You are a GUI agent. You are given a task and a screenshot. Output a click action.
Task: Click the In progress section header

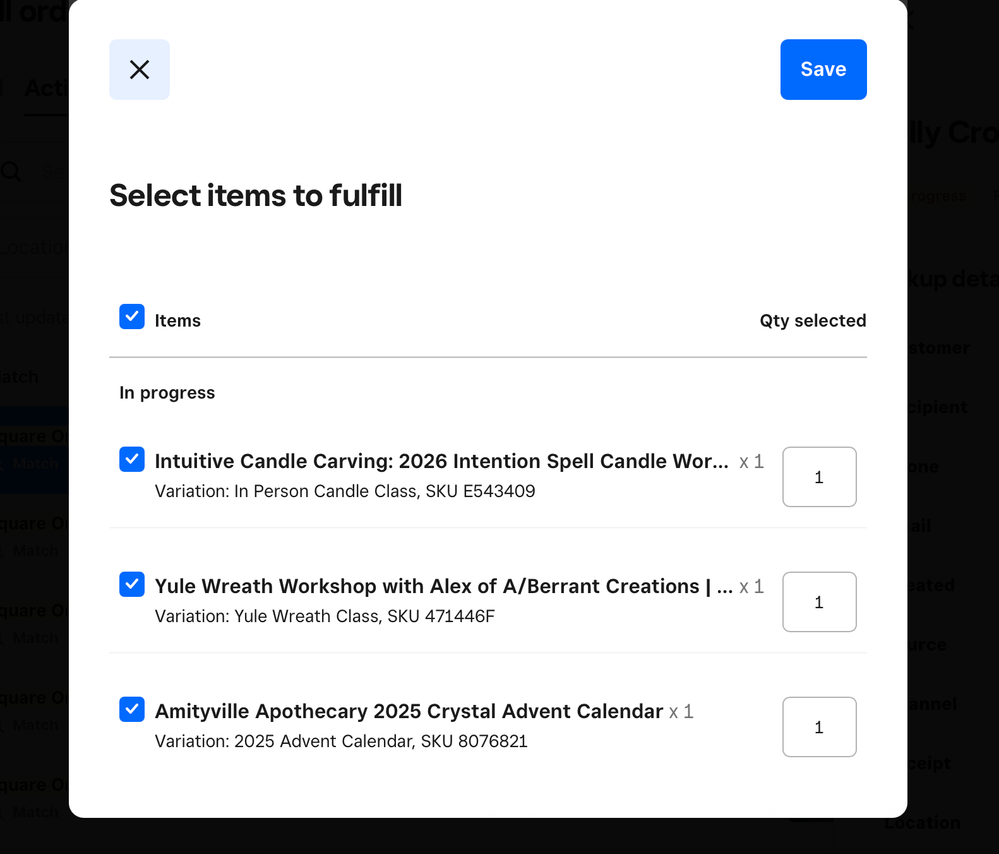166,392
